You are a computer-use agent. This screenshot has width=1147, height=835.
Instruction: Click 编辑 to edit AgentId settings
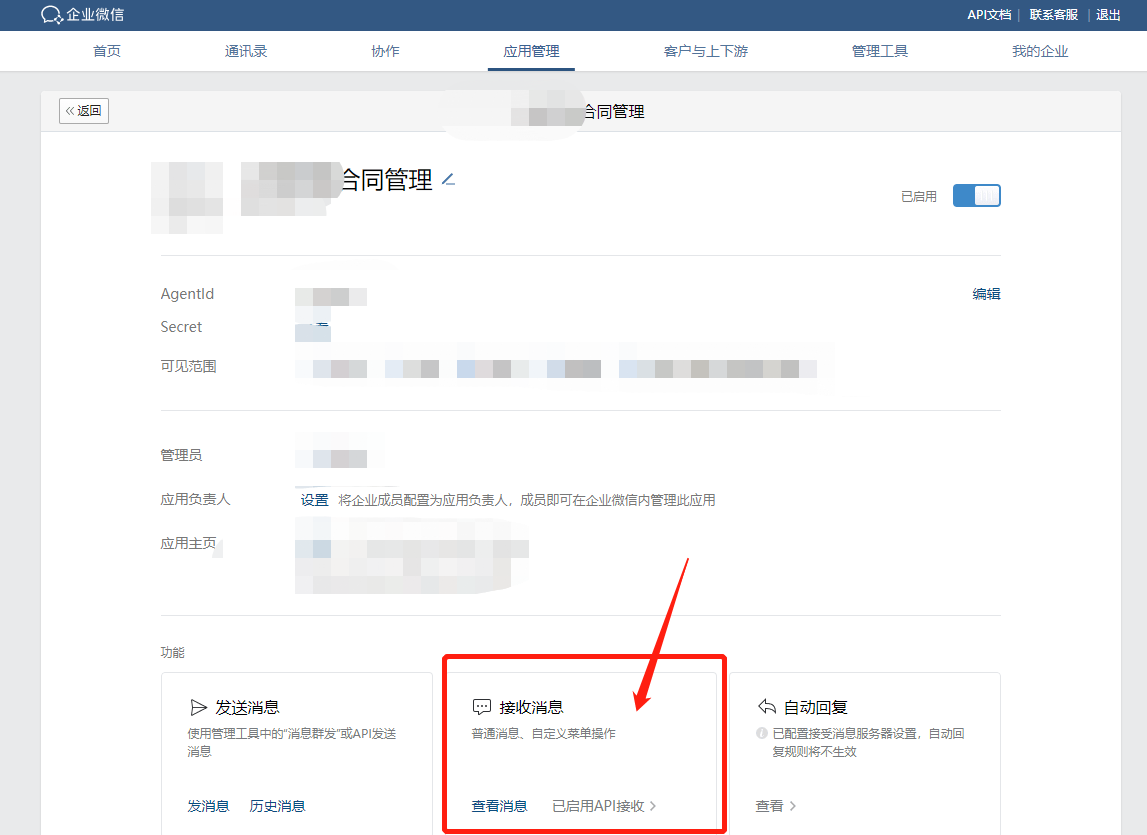[986, 293]
